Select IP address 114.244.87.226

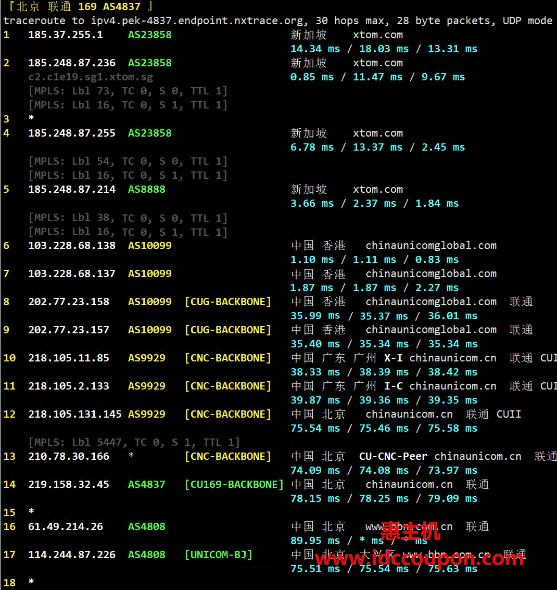click(x=72, y=555)
